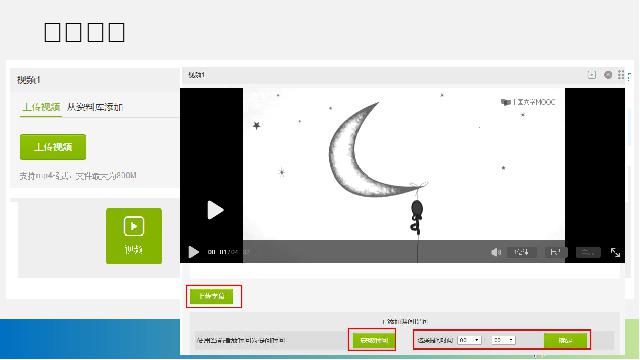
Task: Click the green confirm button beside the time dropdowns
Action: point(565,340)
